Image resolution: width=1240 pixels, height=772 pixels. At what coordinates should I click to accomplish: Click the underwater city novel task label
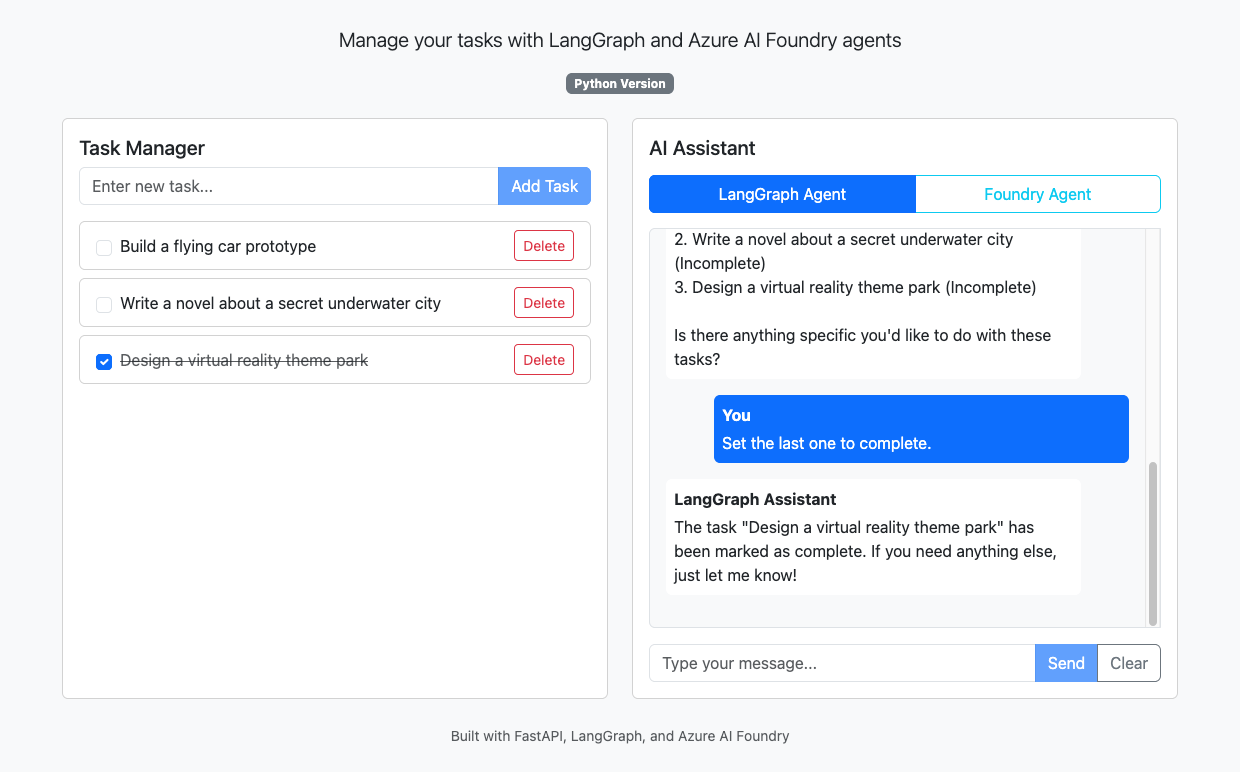coord(280,304)
